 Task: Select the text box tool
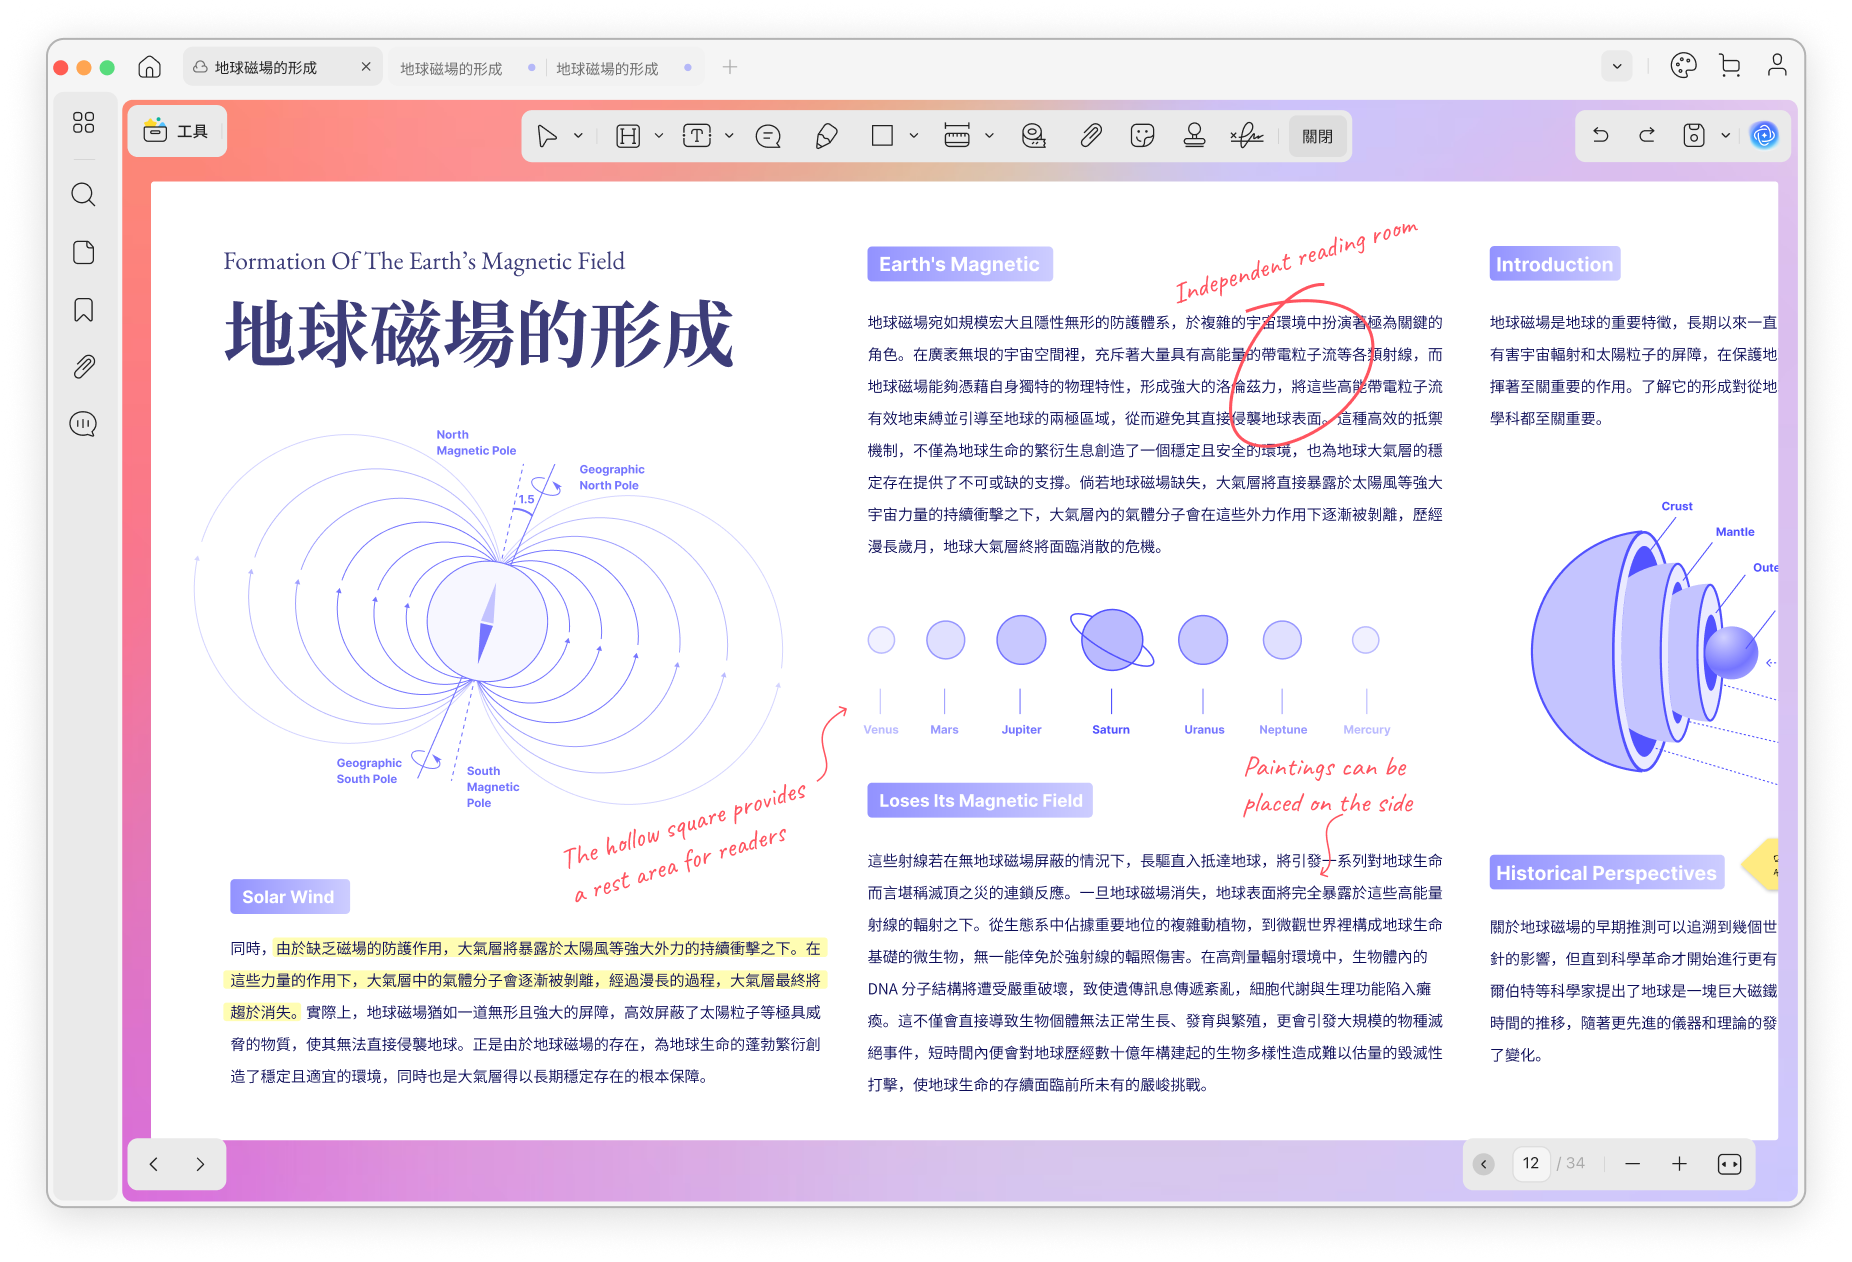pyautogui.click(x=697, y=136)
